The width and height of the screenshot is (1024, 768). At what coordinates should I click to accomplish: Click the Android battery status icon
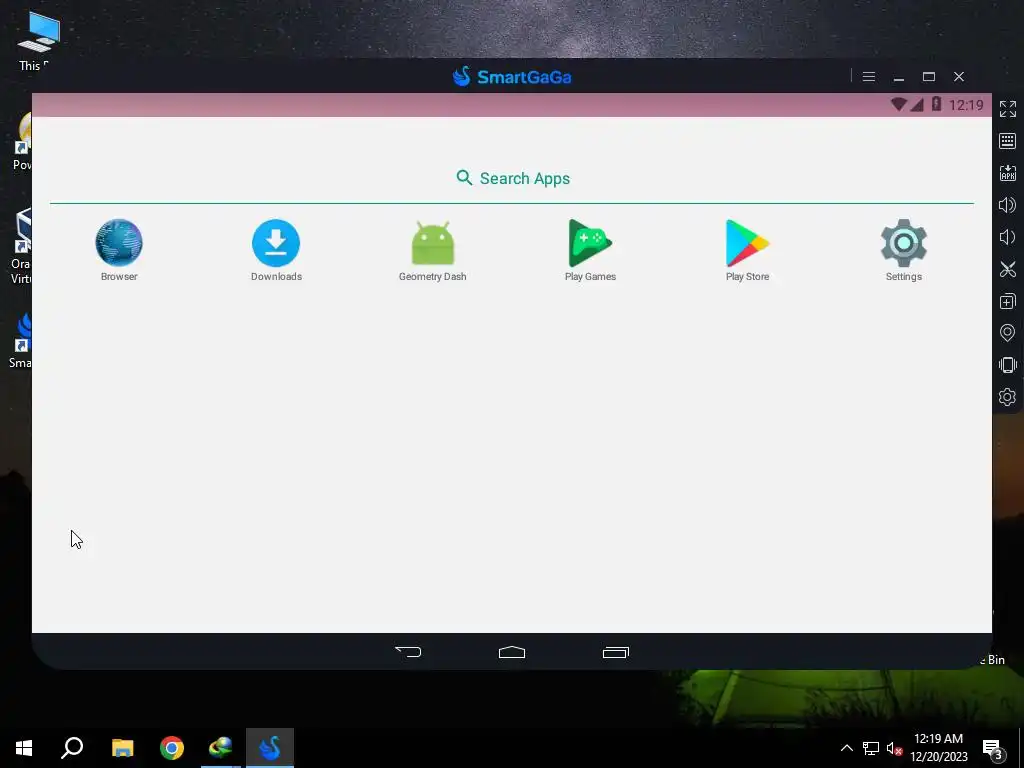(x=936, y=104)
